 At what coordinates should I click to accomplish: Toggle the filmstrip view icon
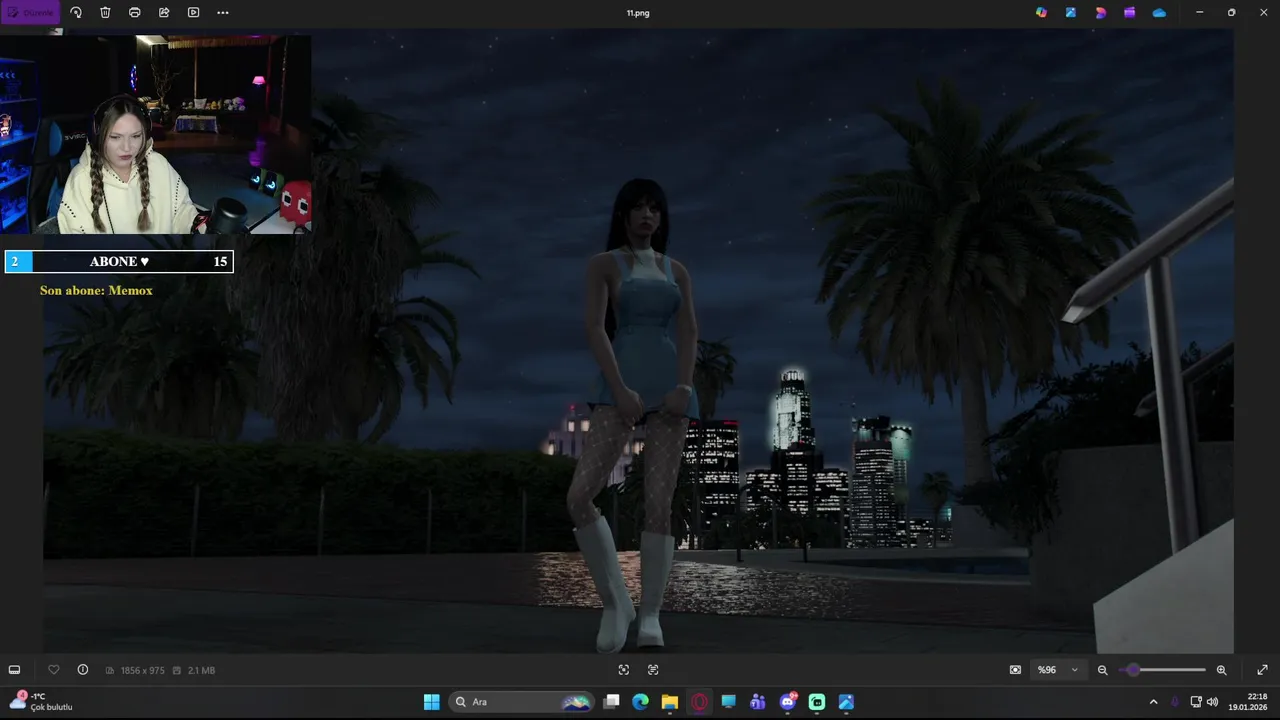click(14, 670)
